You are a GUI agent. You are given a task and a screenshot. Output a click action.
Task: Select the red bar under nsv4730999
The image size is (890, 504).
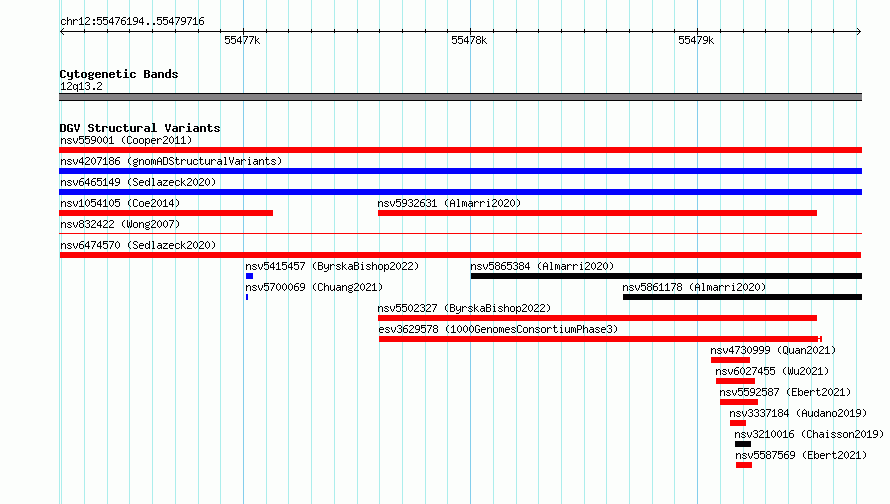click(731, 360)
